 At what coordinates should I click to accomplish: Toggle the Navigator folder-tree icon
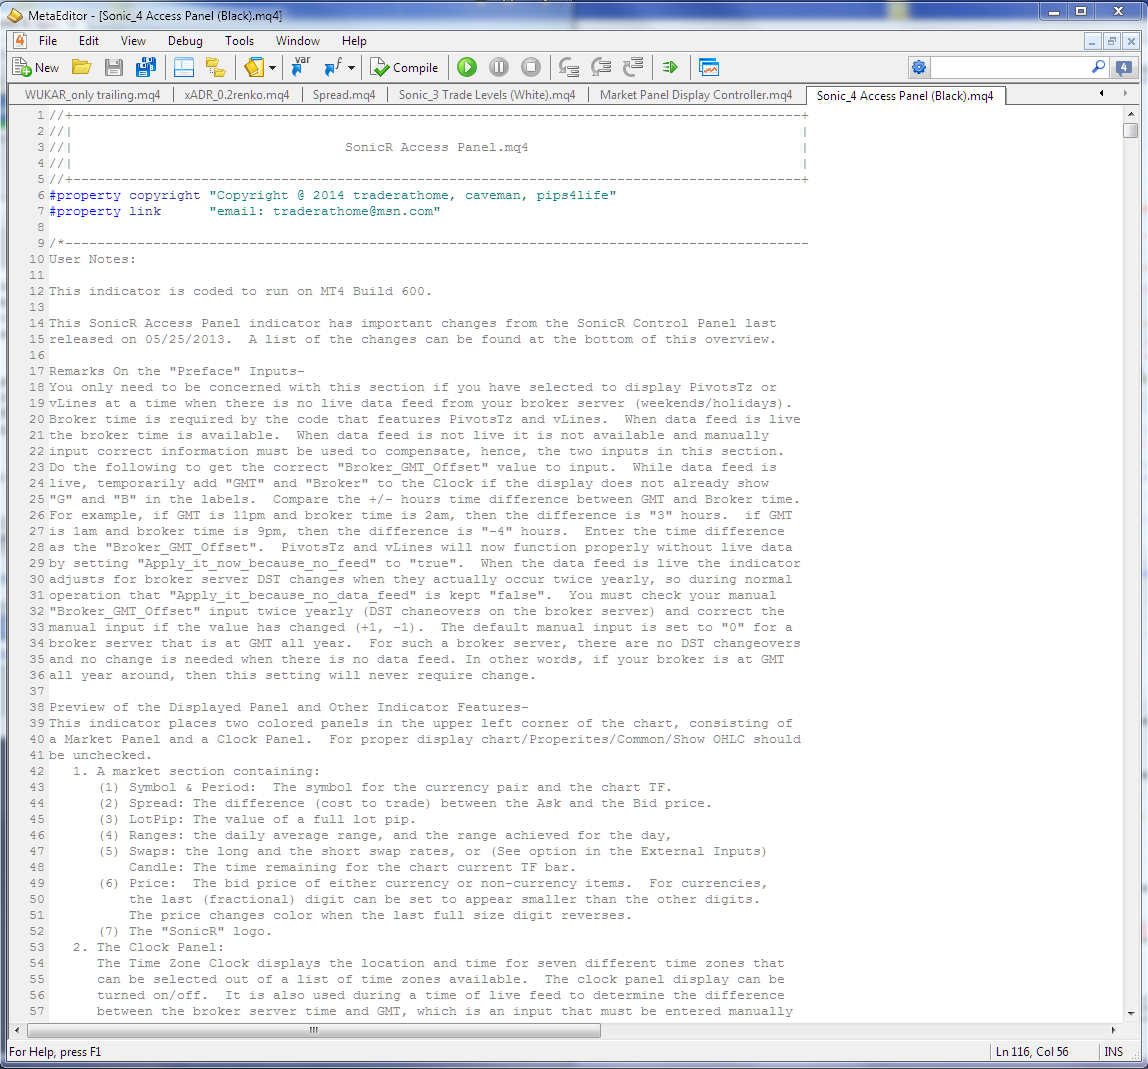tap(215, 67)
